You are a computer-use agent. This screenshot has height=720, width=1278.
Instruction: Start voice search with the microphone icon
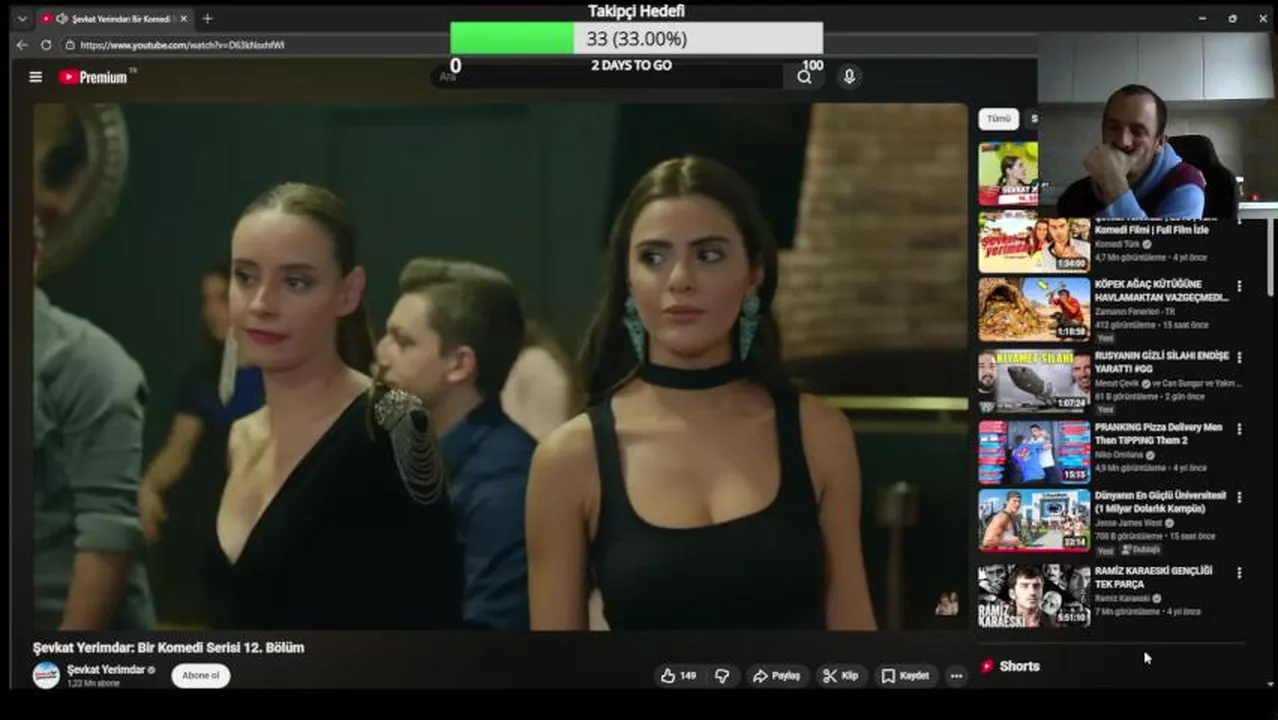849,77
